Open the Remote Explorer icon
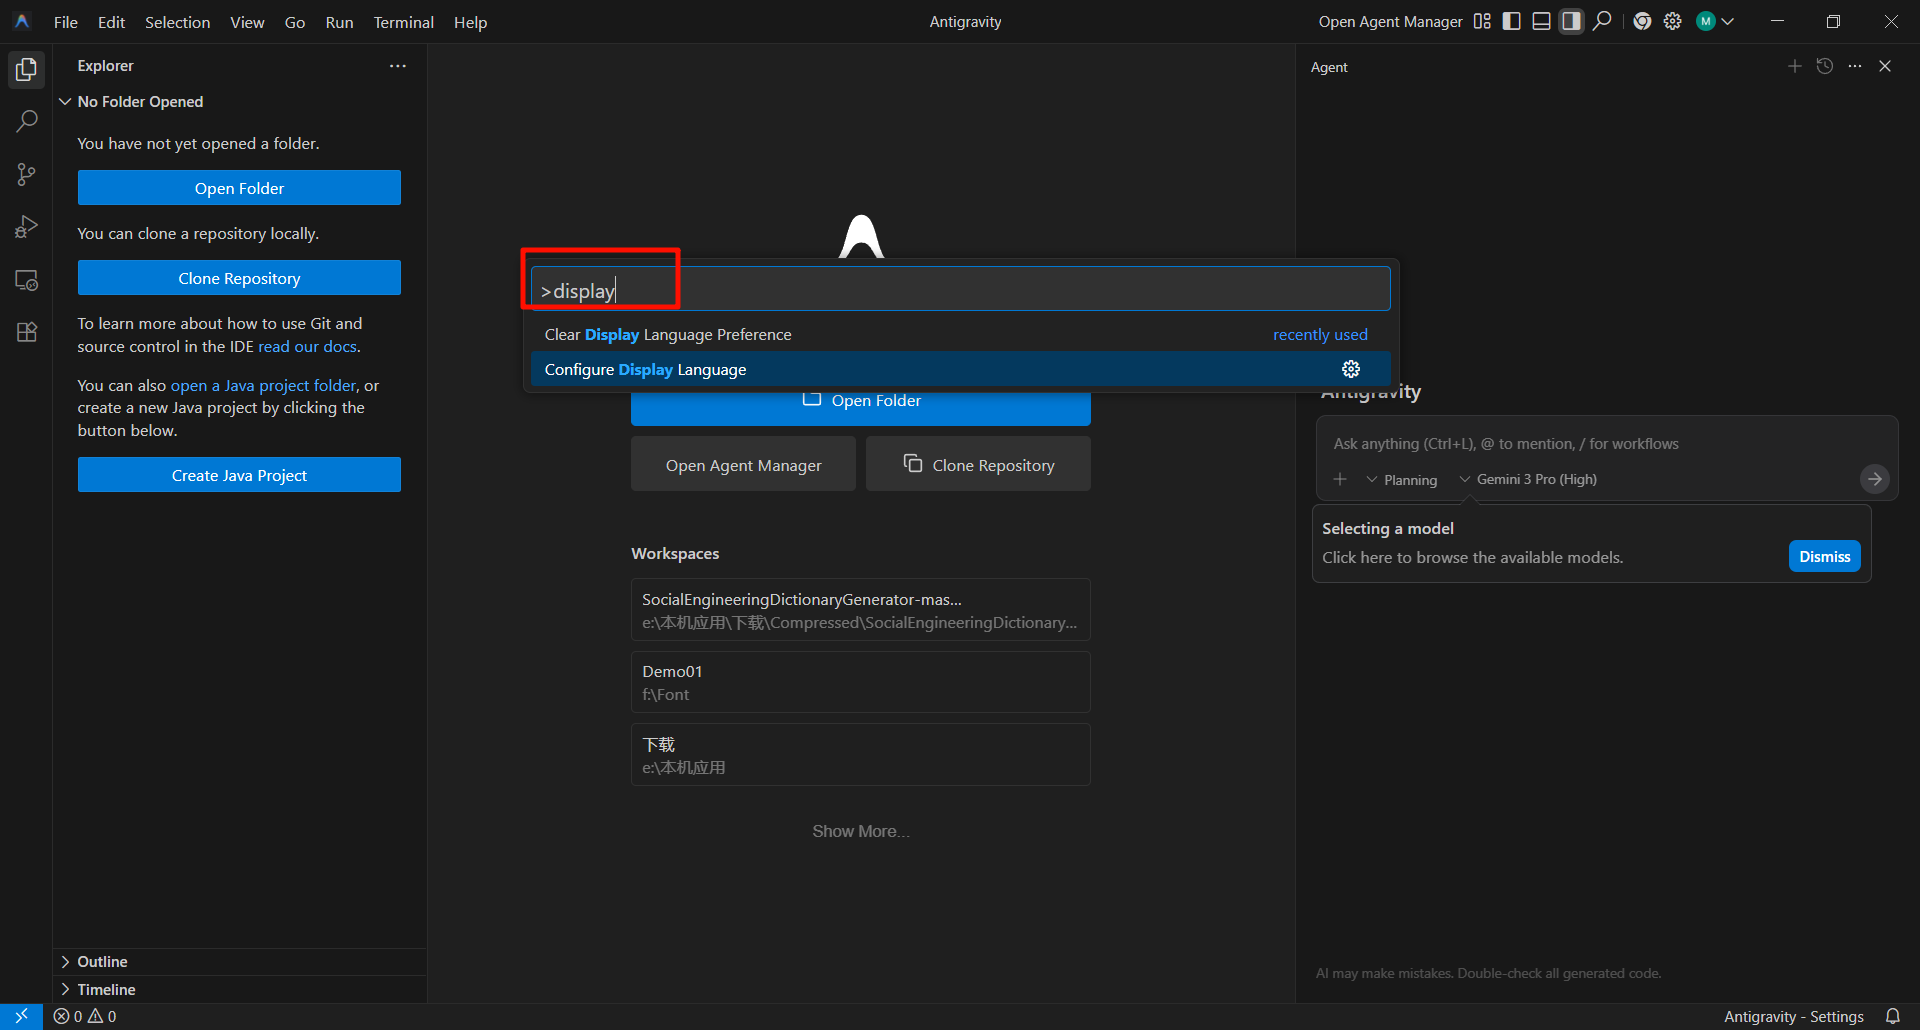This screenshot has height=1030, width=1920. pos(27,281)
